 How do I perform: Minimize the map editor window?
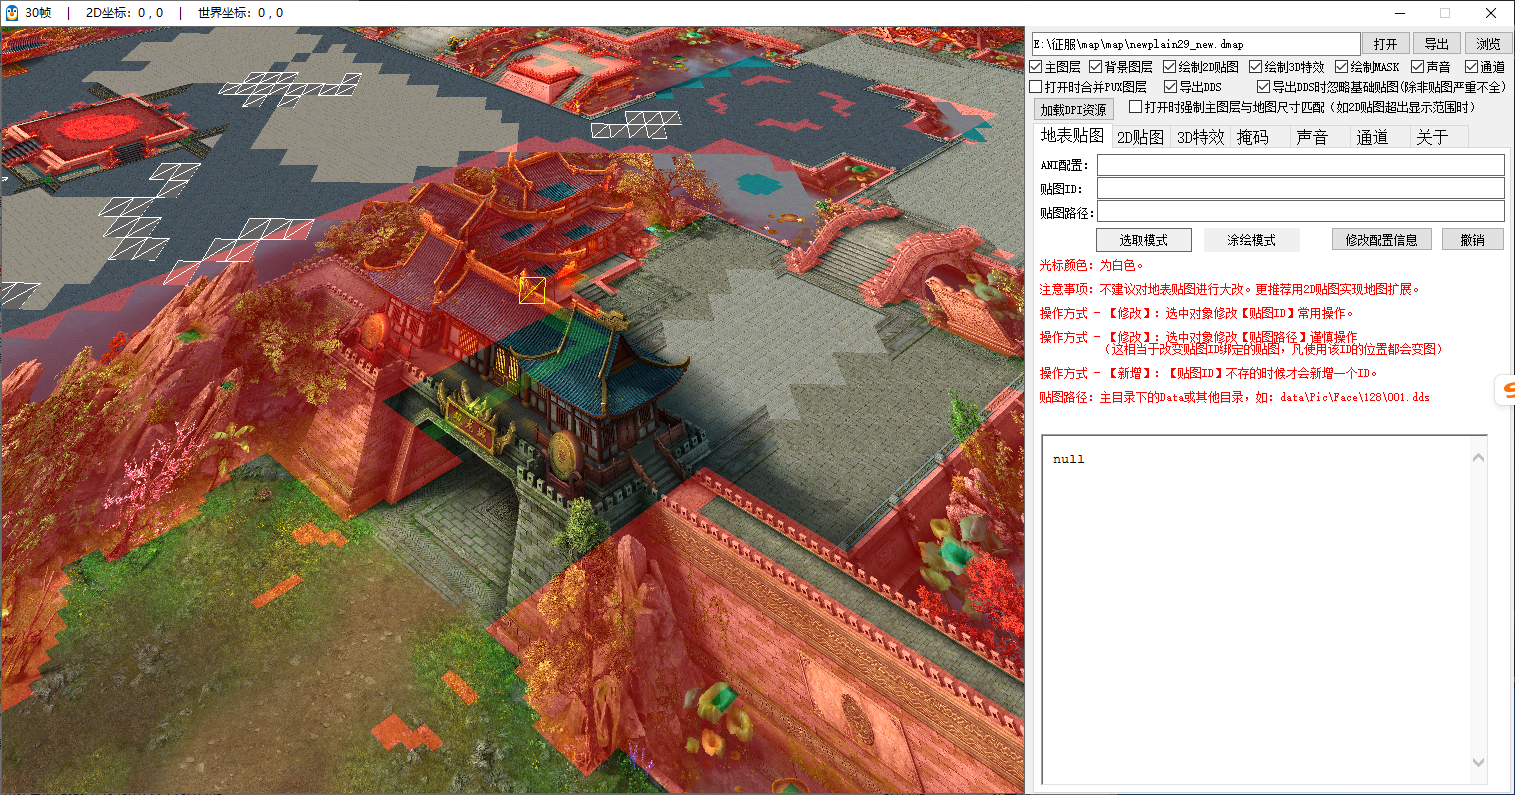1399,13
